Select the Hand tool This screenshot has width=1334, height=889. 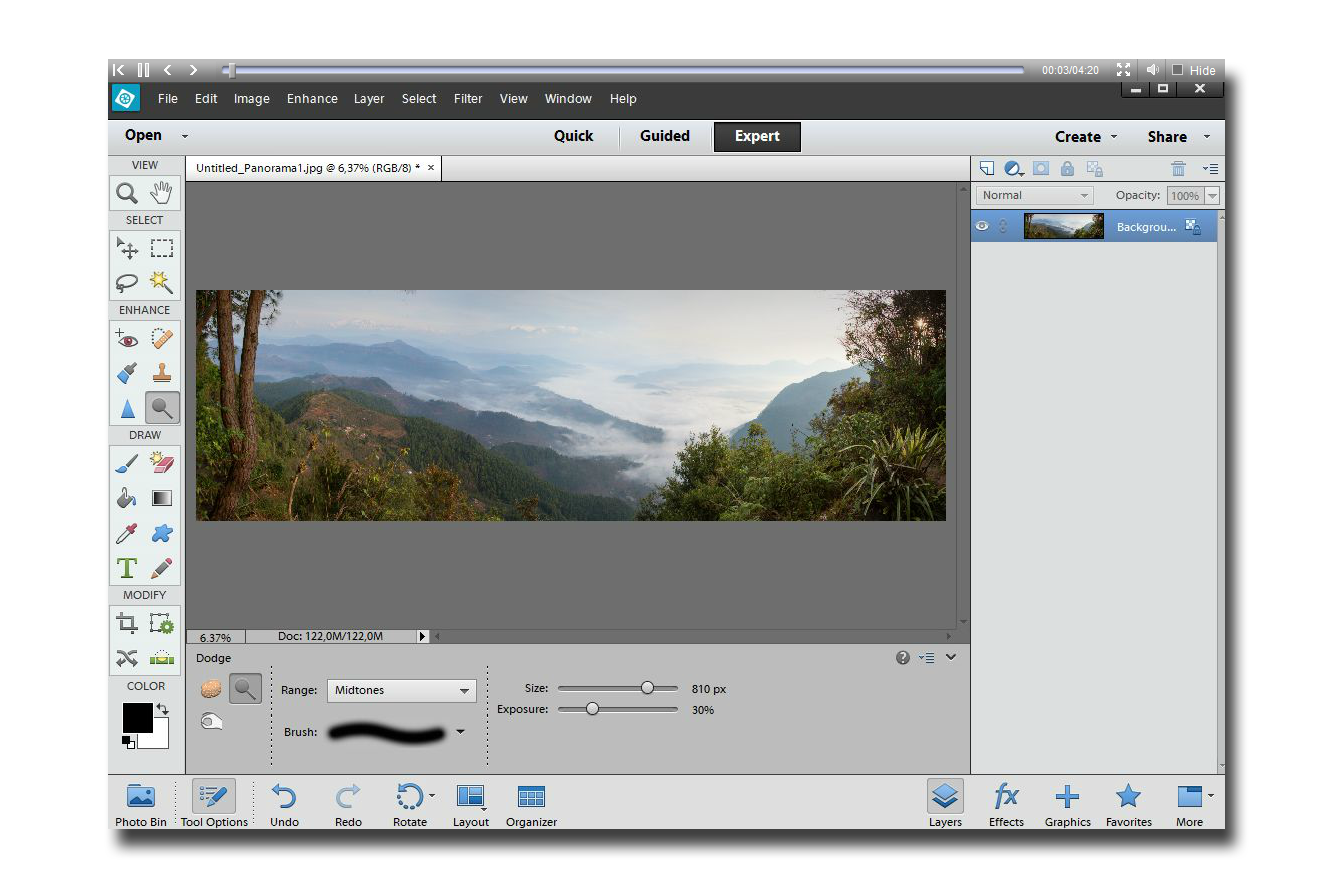click(161, 193)
